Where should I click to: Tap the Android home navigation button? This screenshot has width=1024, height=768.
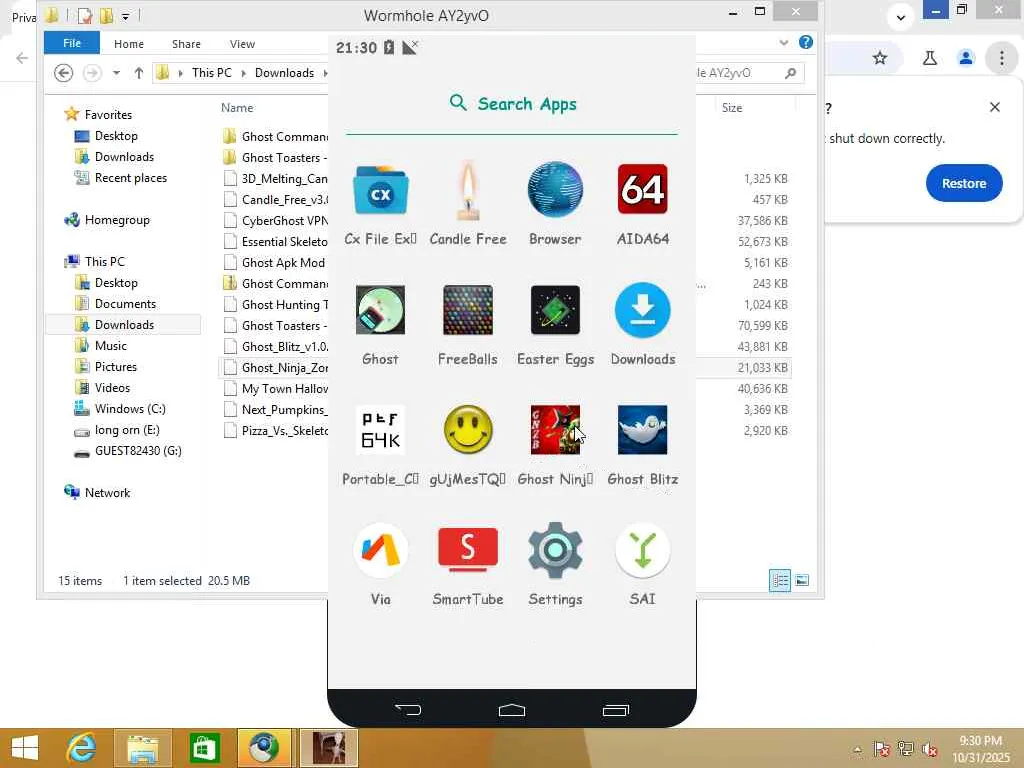point(511,710)
